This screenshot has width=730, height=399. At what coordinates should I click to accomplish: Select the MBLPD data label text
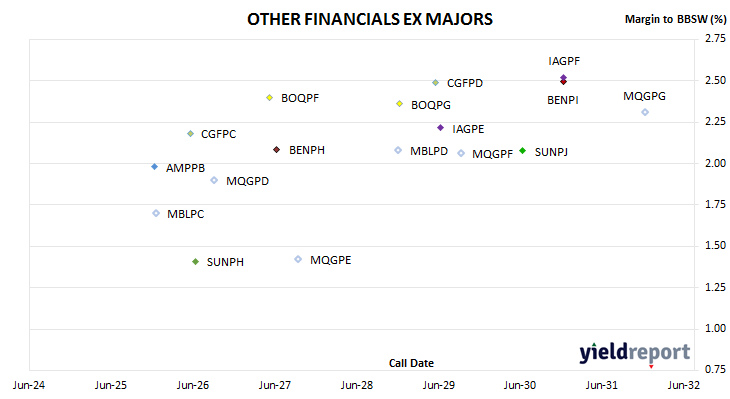429,151
